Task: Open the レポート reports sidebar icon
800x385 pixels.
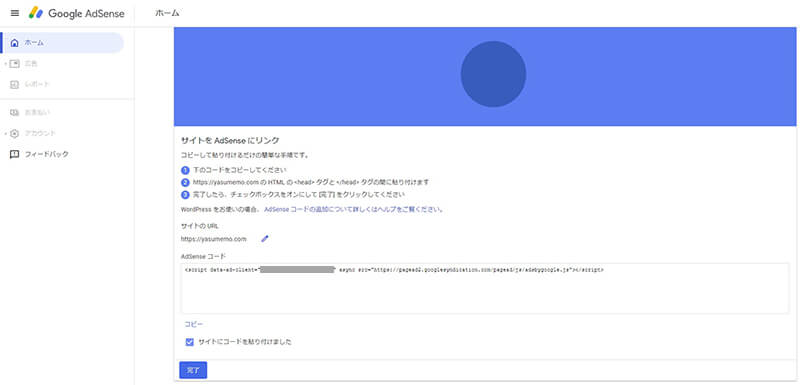Action: (x=15, y=84)
